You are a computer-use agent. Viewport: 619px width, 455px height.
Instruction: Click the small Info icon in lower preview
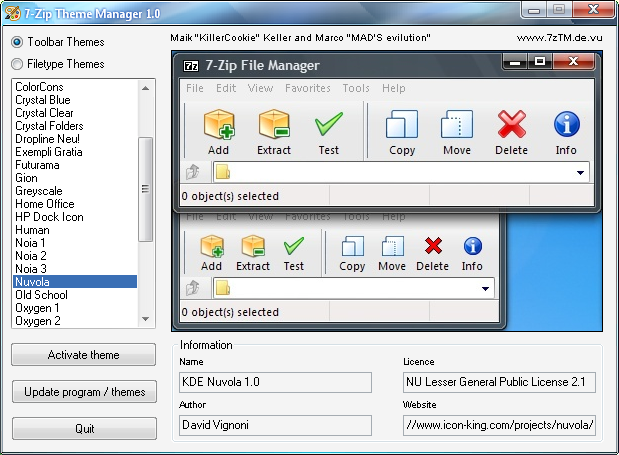(x=473, y=246)
